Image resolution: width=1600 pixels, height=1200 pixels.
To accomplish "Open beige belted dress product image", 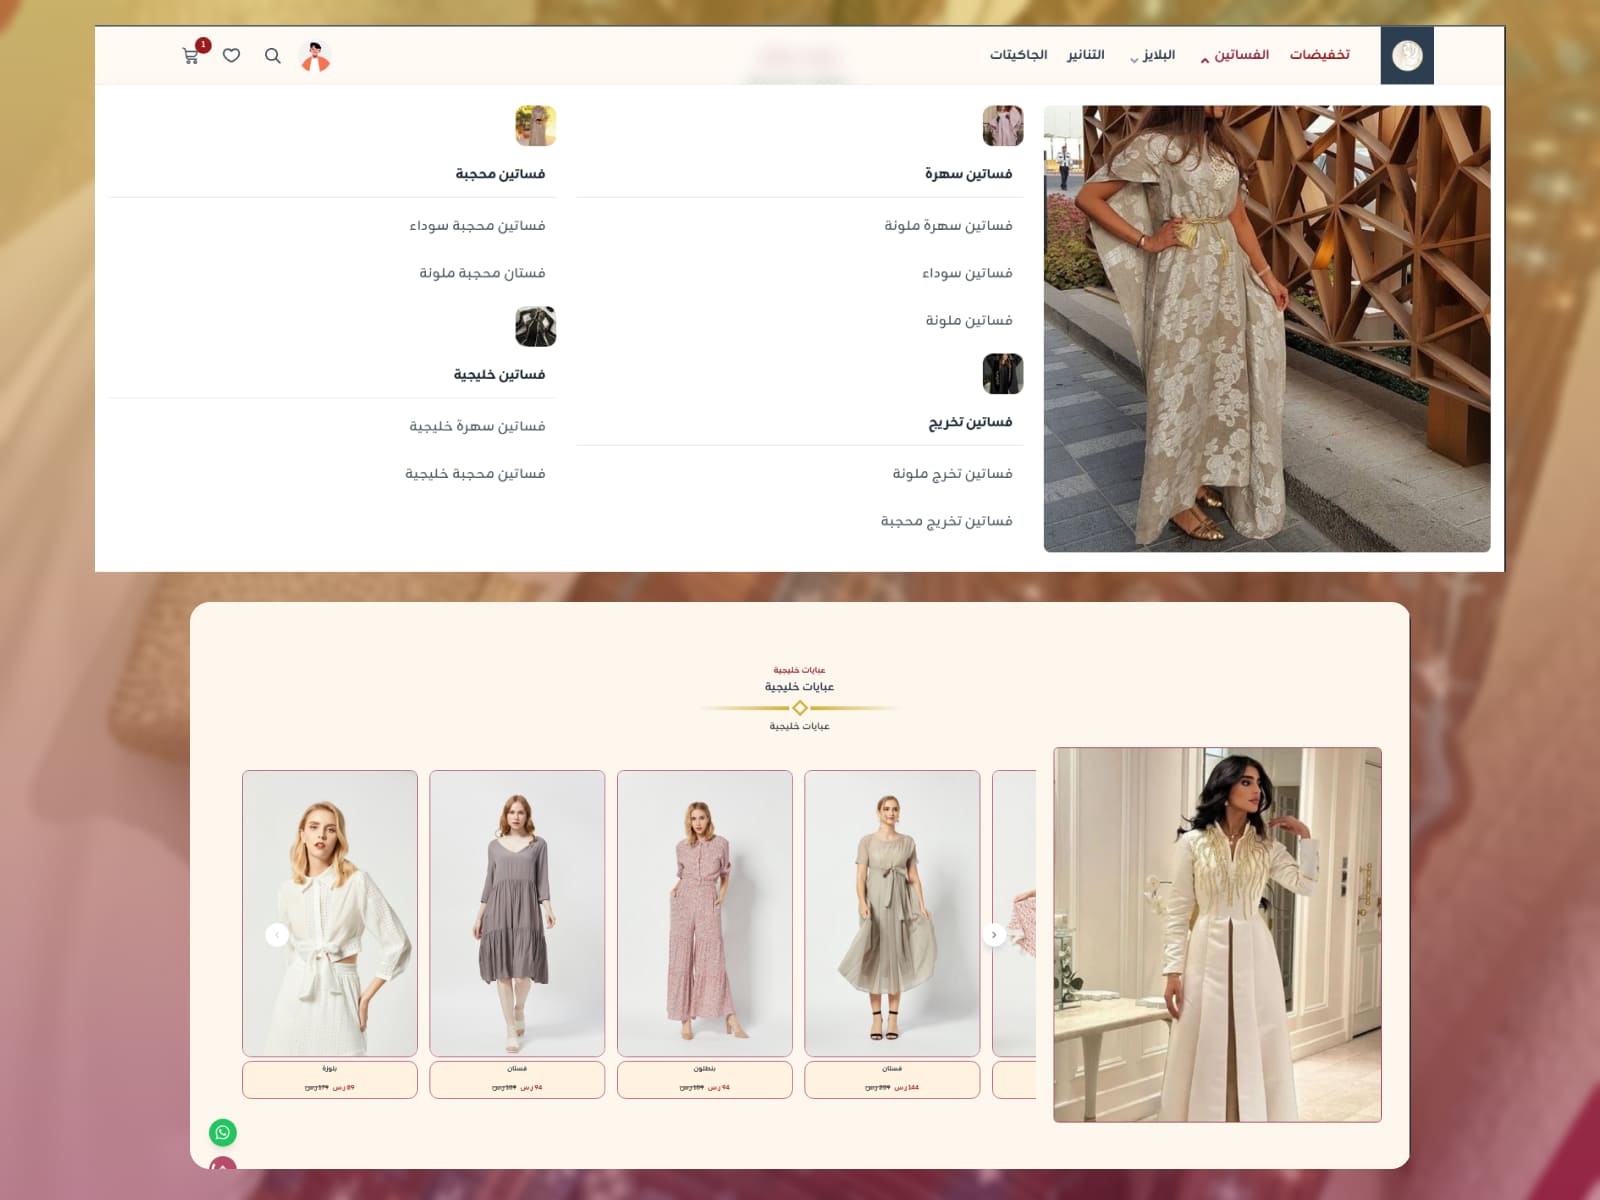I will point(892,913).
